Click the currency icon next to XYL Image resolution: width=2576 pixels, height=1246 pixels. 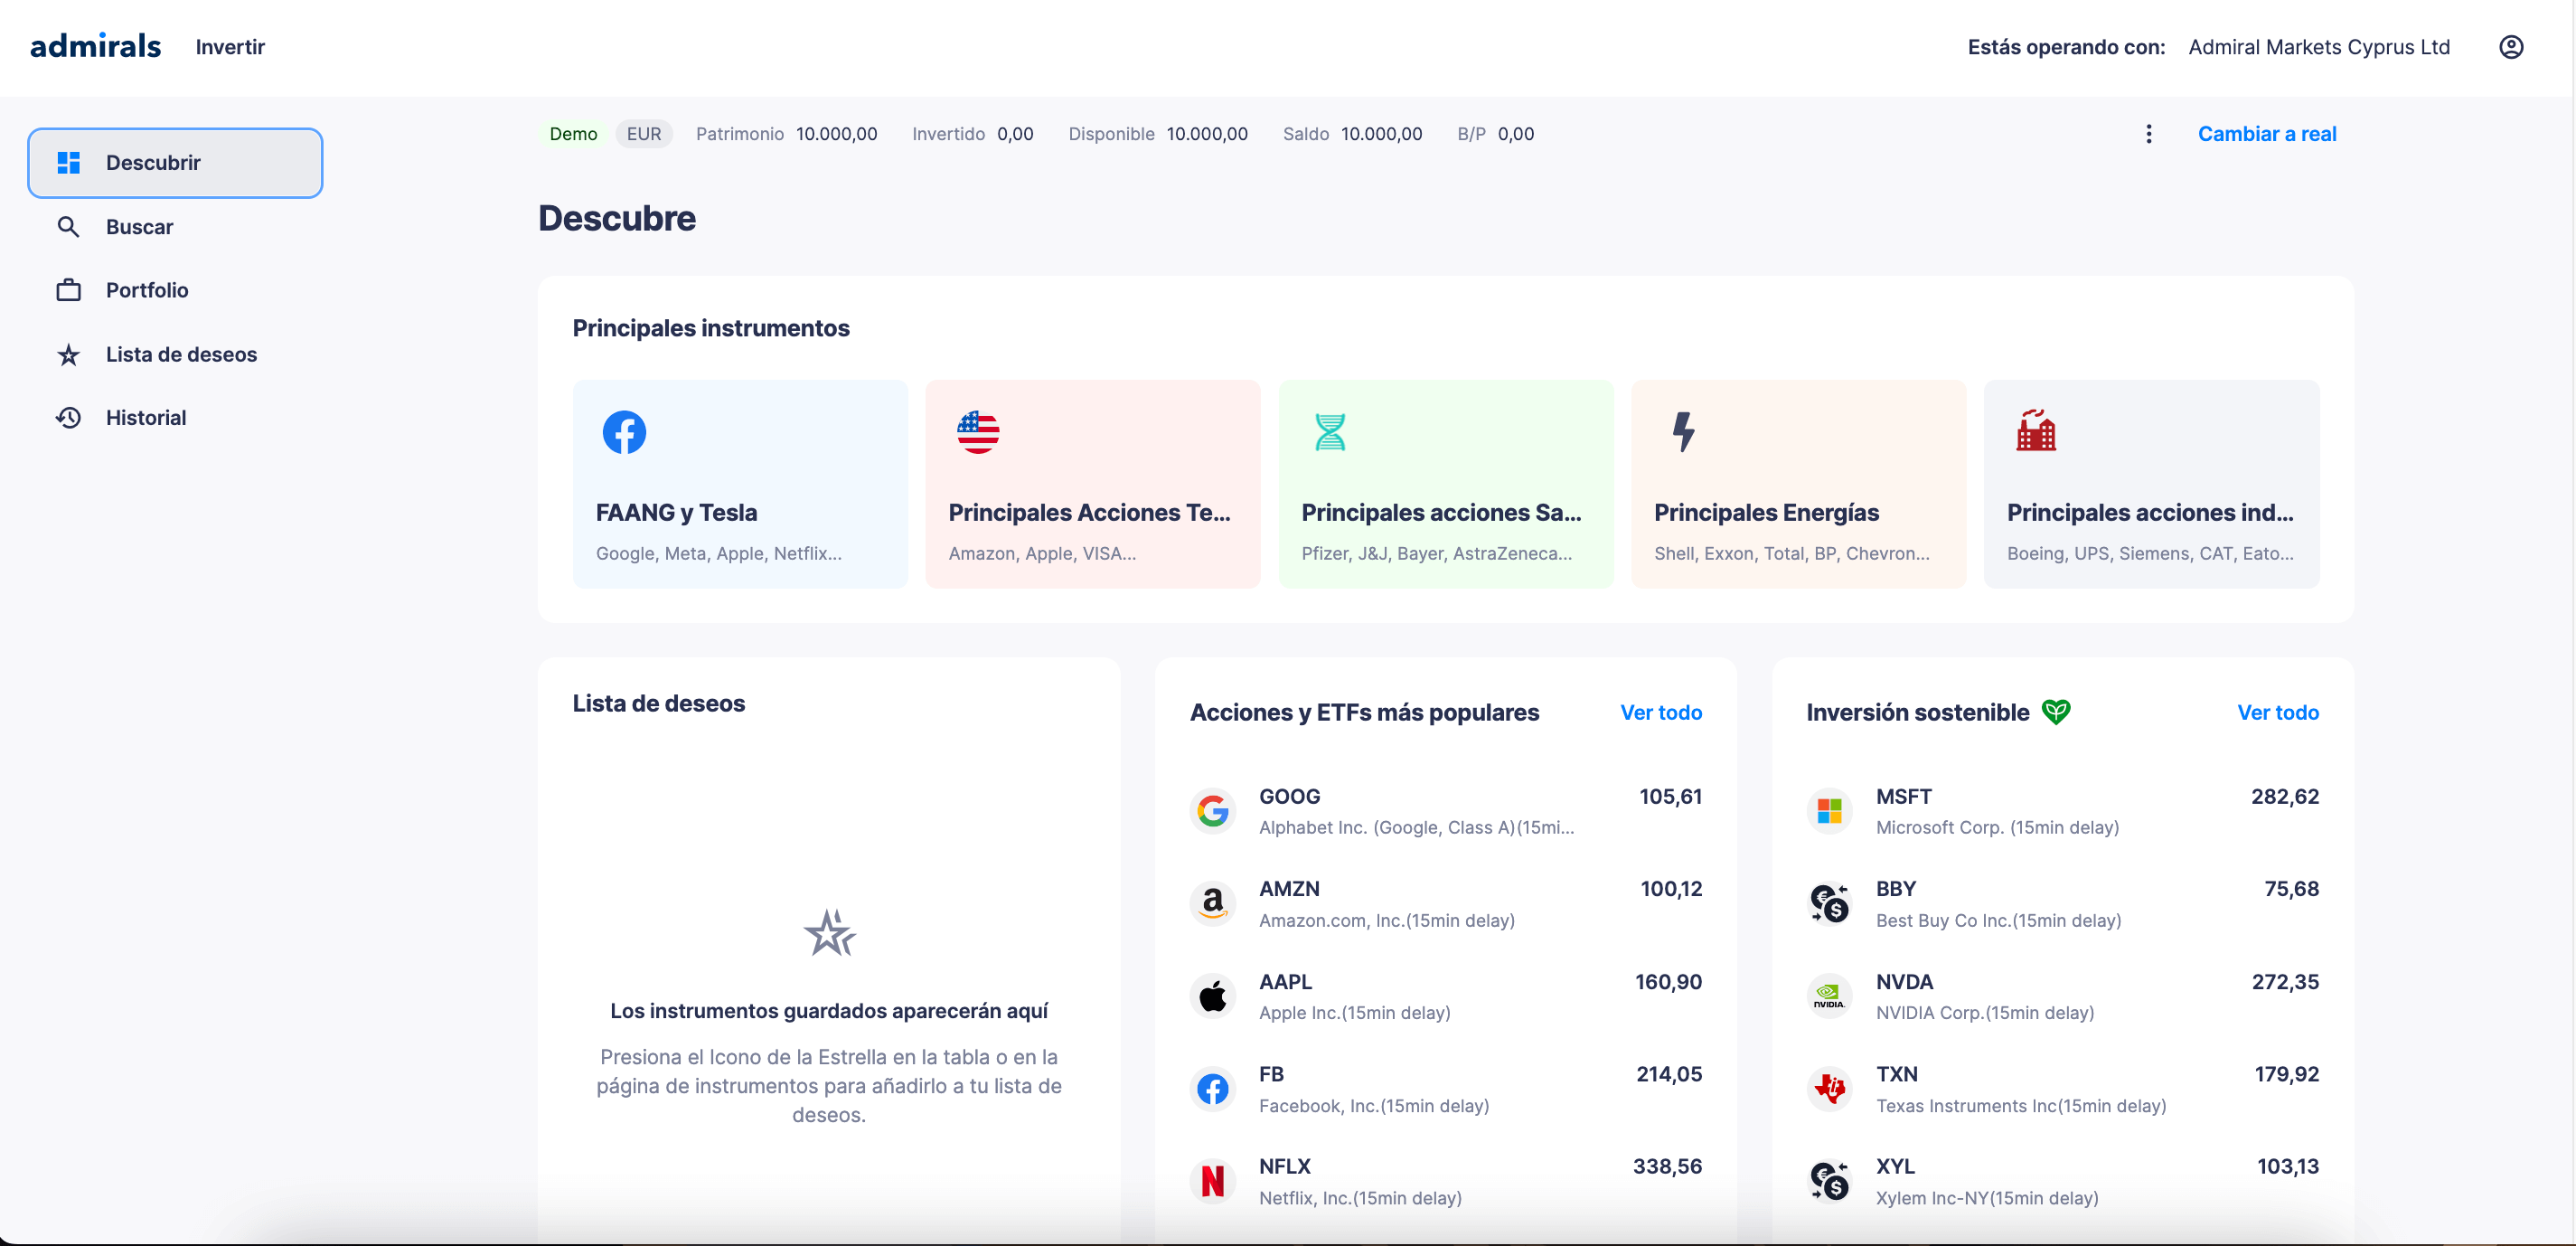click(x=1830, y=1181)
